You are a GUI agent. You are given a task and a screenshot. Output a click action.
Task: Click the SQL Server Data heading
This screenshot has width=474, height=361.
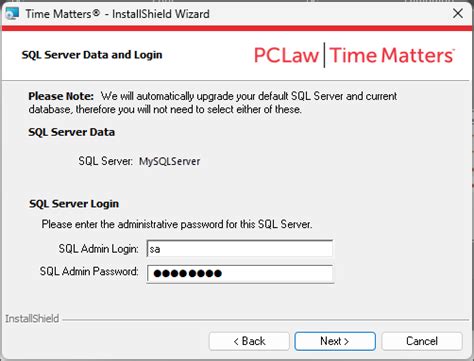(x=72, y=132)
